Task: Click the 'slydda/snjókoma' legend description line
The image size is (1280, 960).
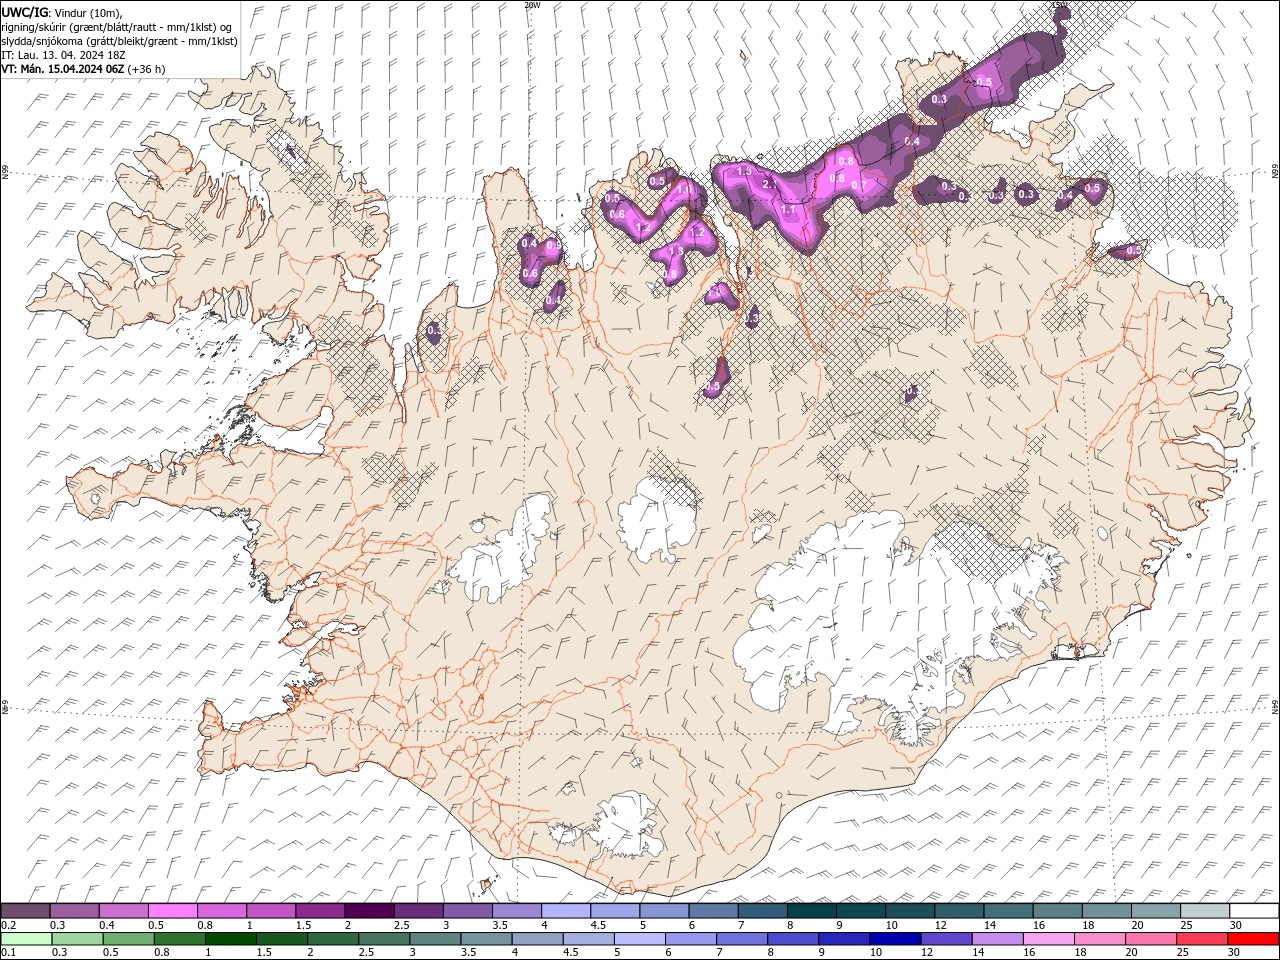Action: click(x=119, y=41)
